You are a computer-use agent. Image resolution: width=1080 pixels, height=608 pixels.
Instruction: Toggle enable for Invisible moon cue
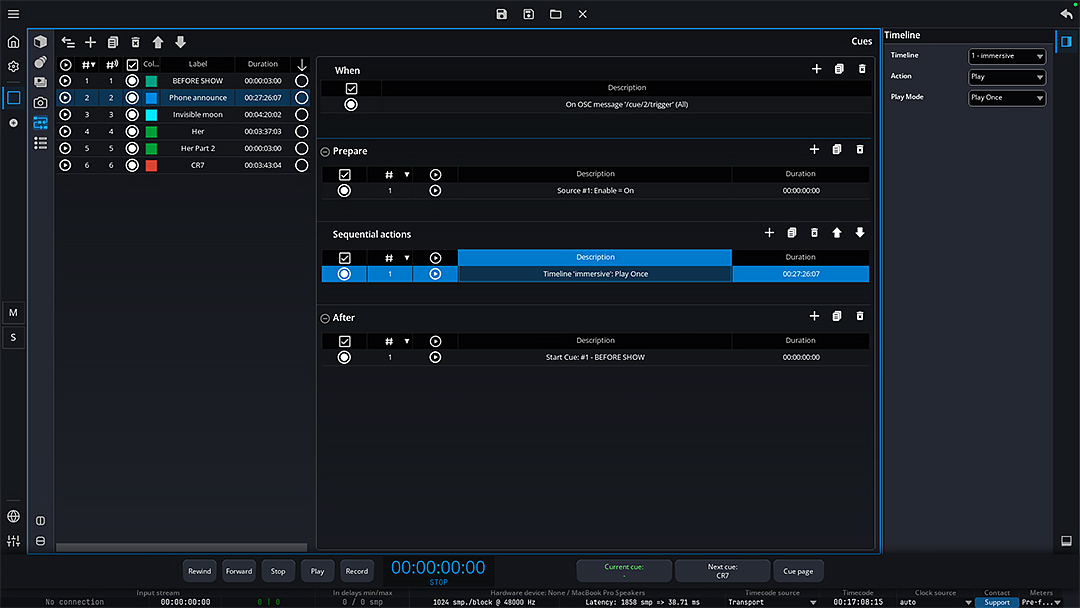point(132,115)
